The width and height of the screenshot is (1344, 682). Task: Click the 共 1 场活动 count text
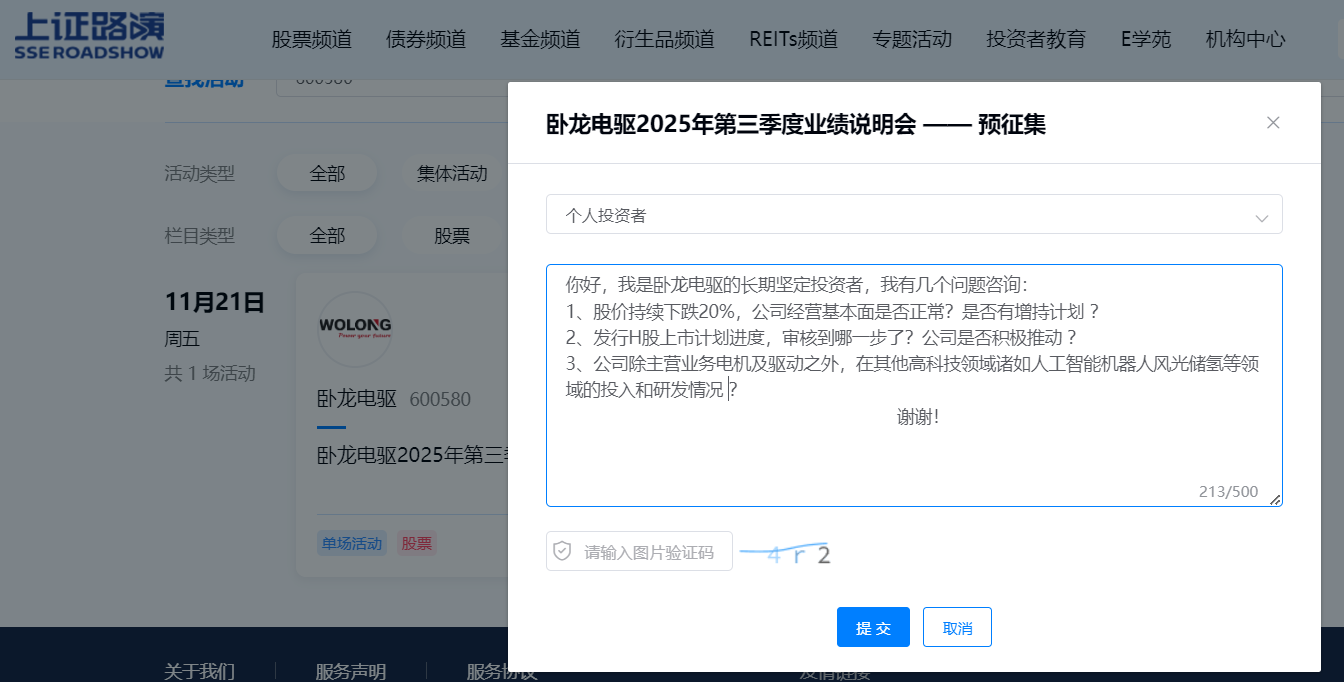tap(210, 373)
